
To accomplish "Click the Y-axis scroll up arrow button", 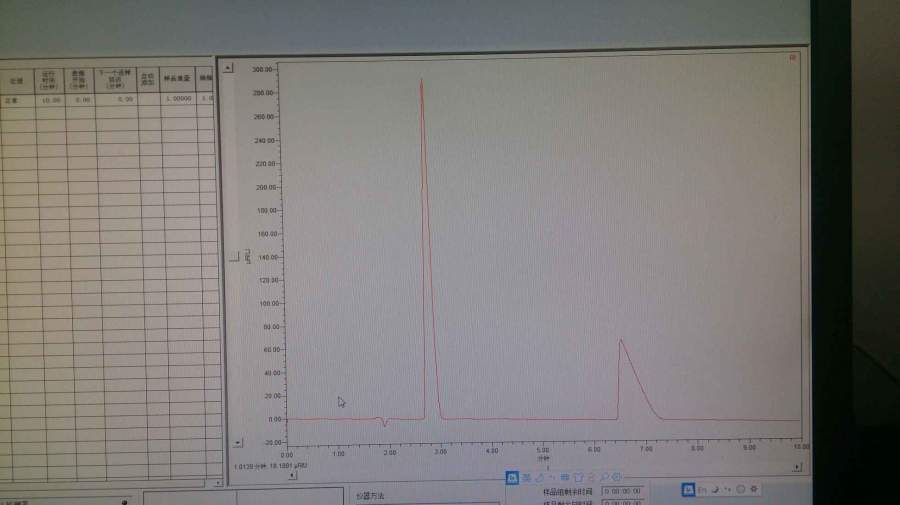I will [x=228, y=68].
